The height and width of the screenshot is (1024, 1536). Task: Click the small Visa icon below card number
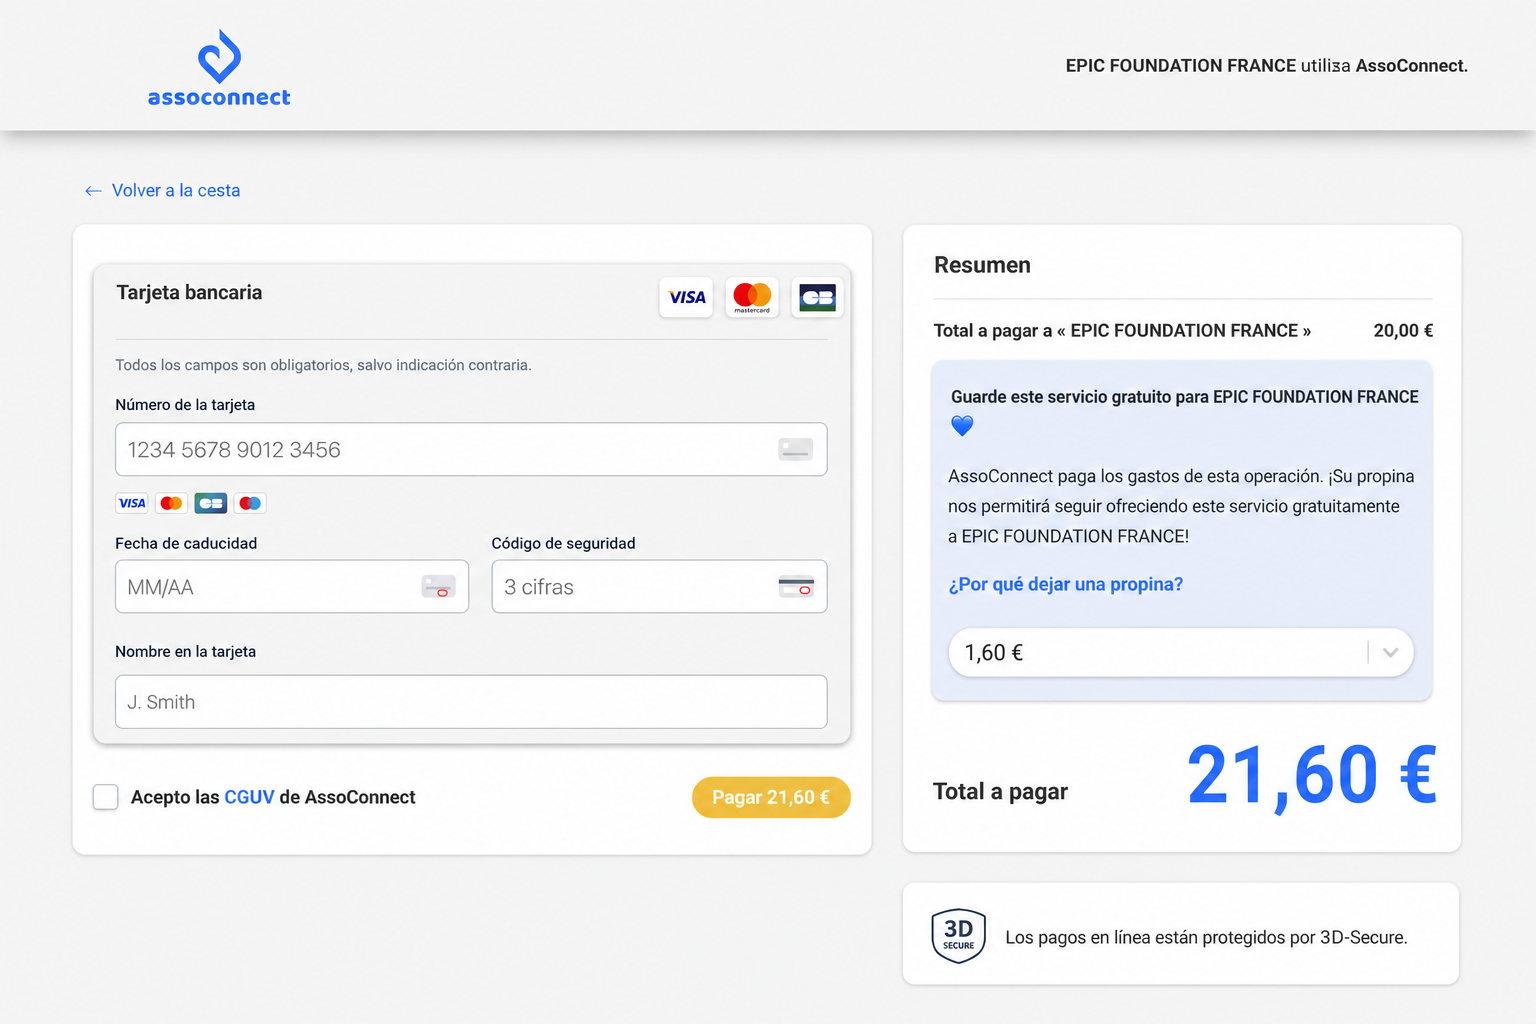(x=132, y=503)
